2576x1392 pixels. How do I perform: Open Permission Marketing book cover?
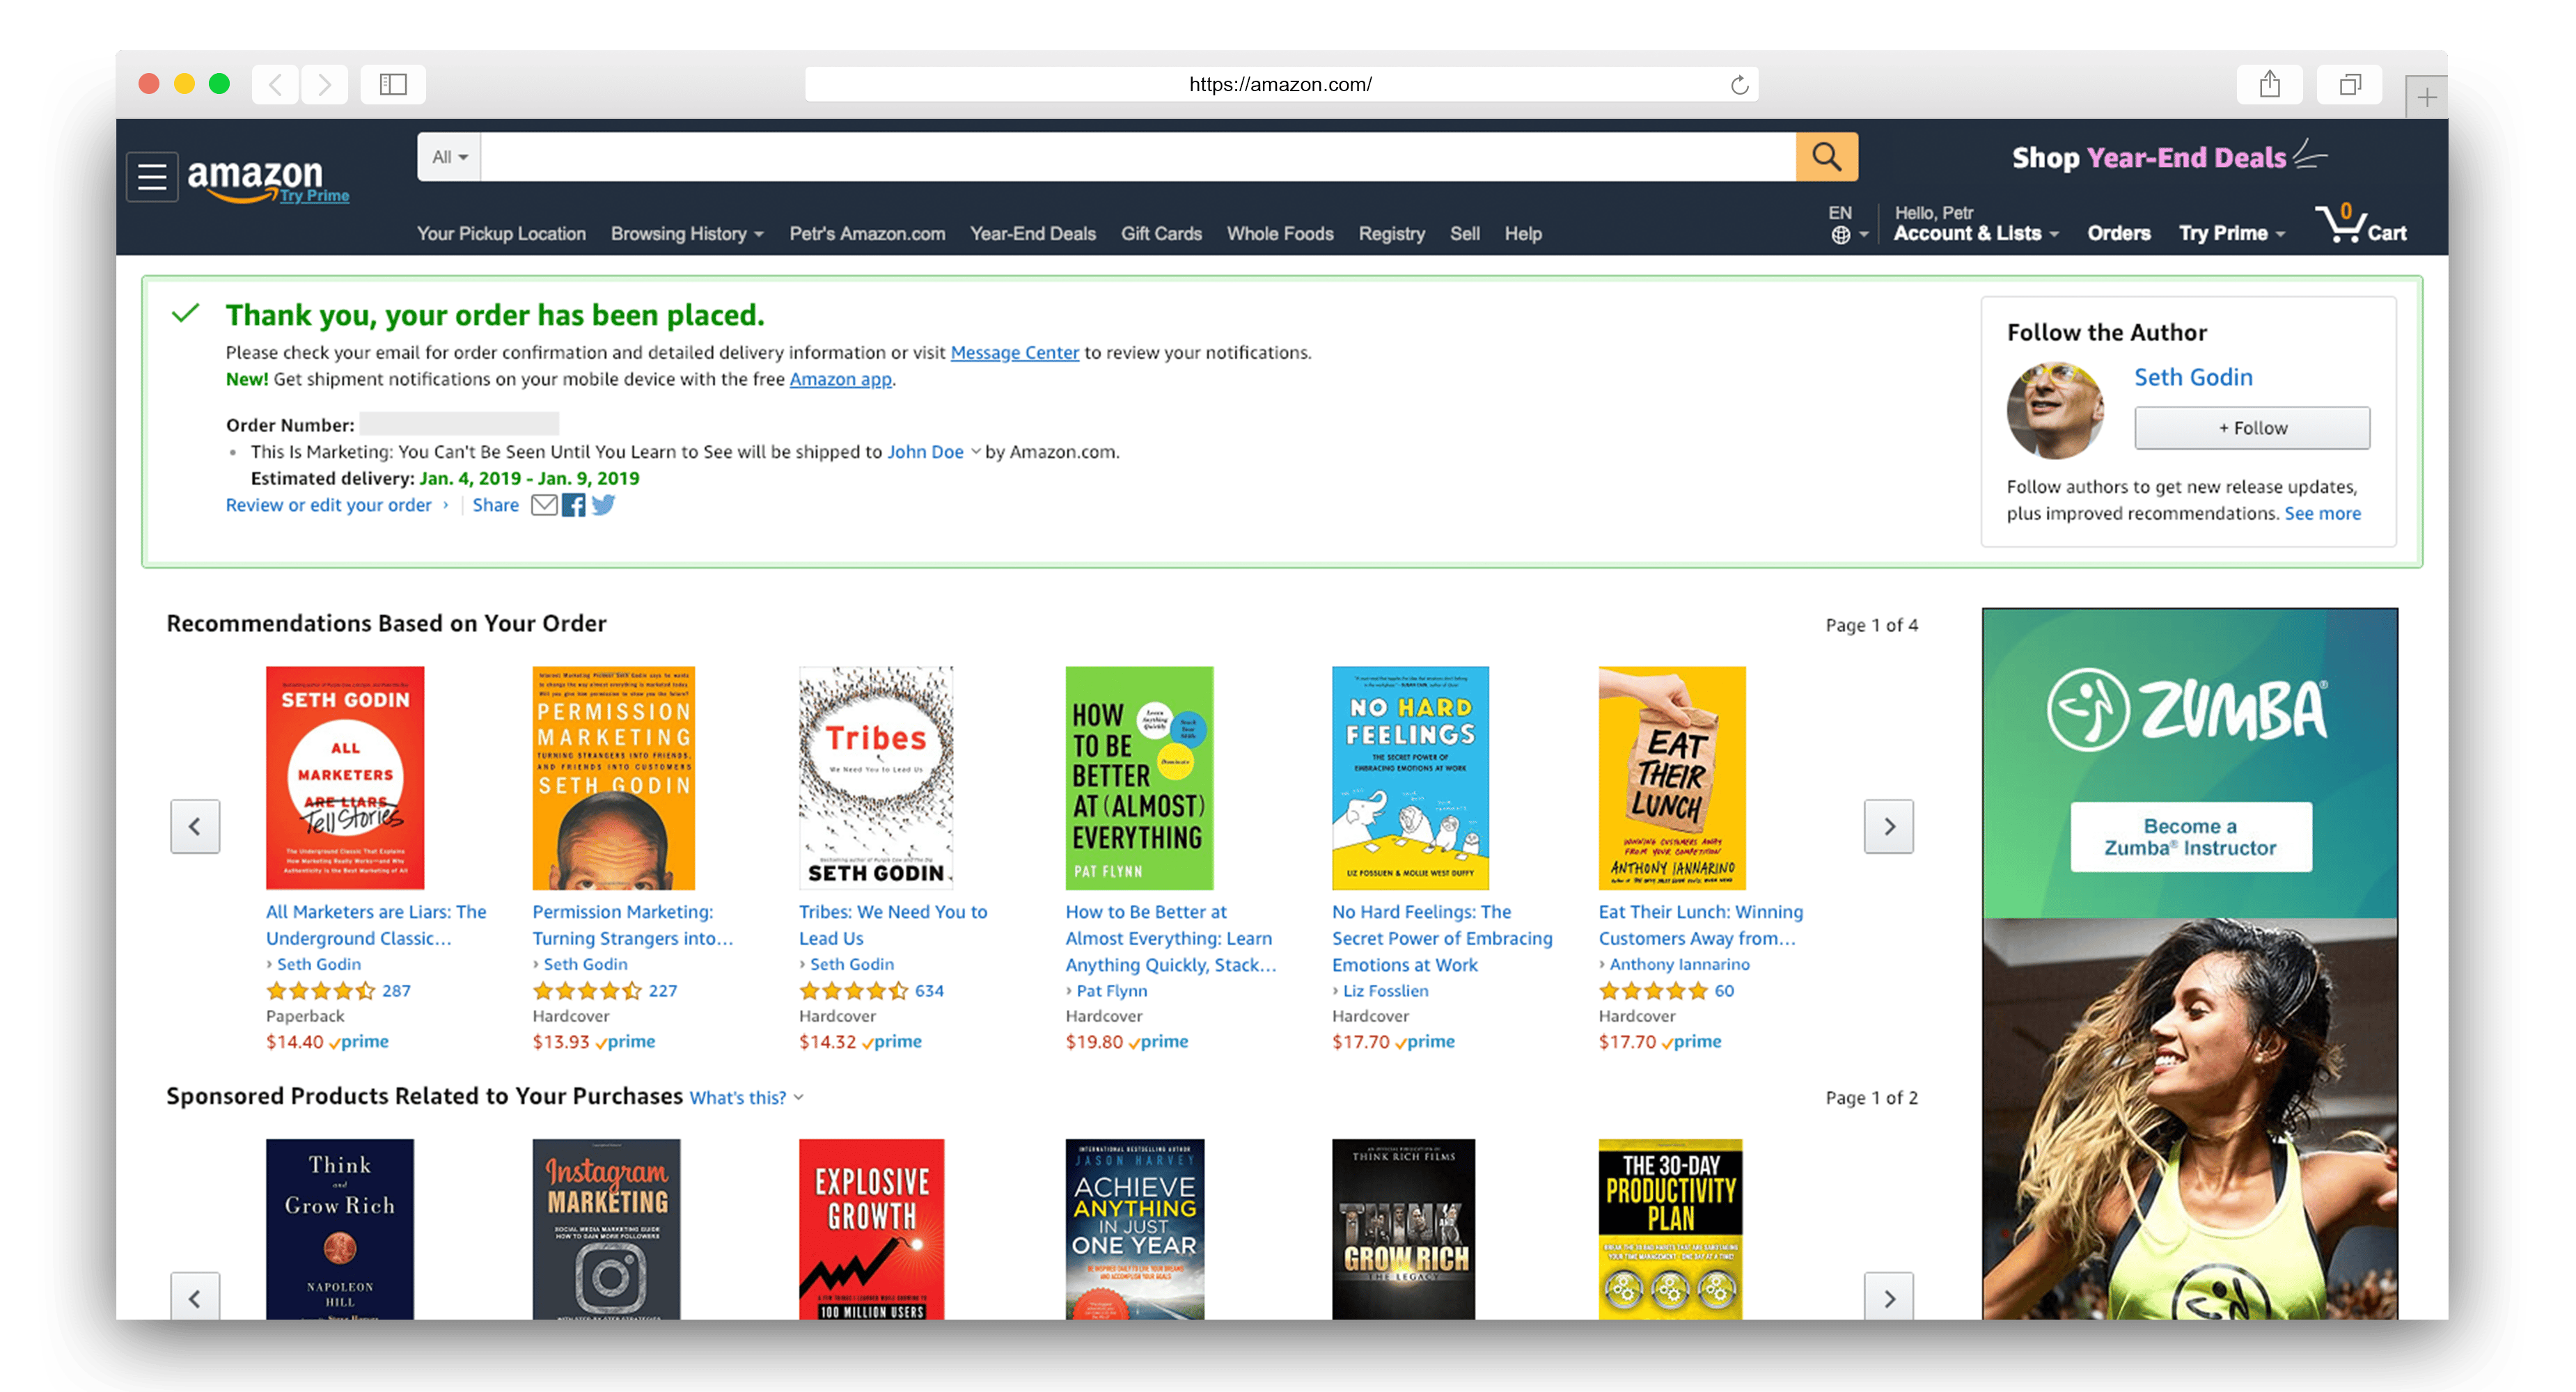pos(613,778)
